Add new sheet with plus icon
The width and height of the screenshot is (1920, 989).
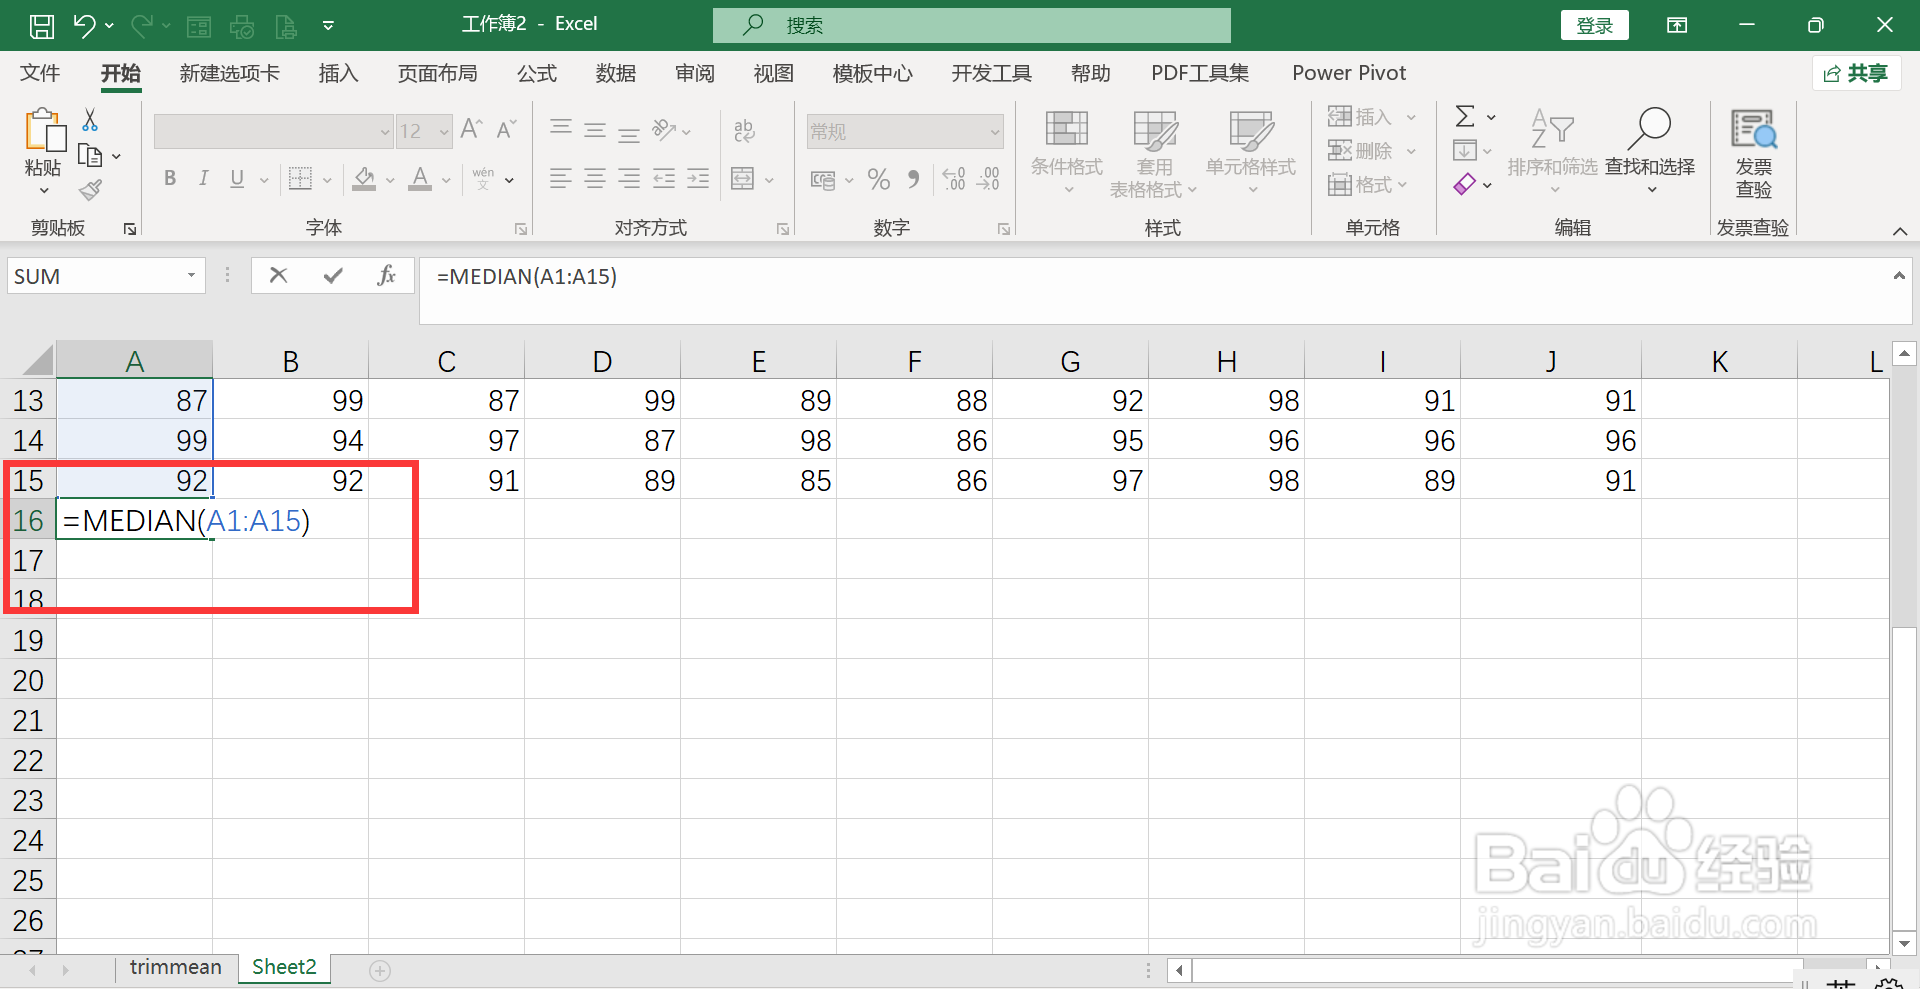(x=380, y=970)
